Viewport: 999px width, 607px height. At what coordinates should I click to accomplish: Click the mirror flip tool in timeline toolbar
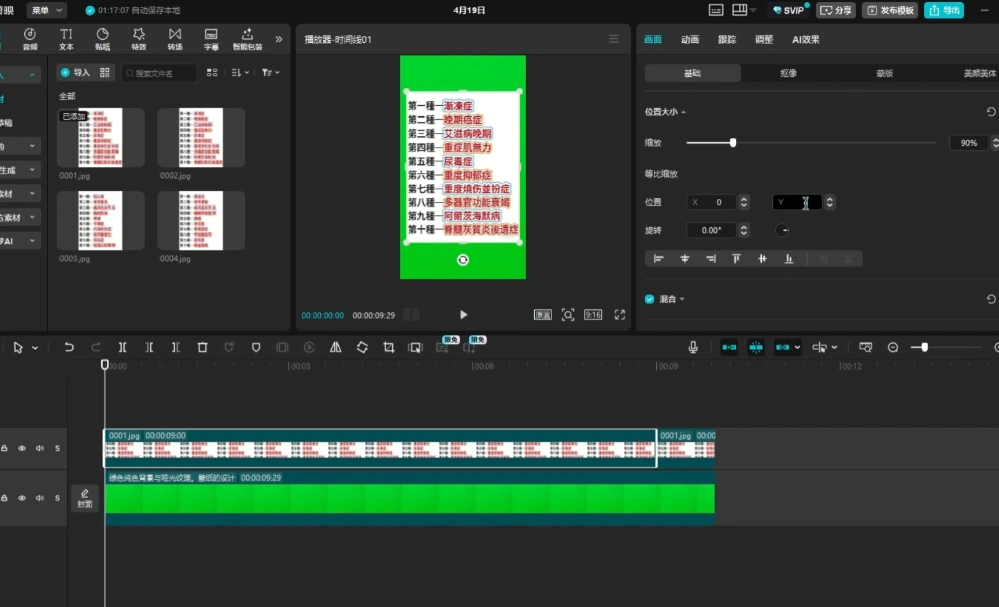coord(335,347)
